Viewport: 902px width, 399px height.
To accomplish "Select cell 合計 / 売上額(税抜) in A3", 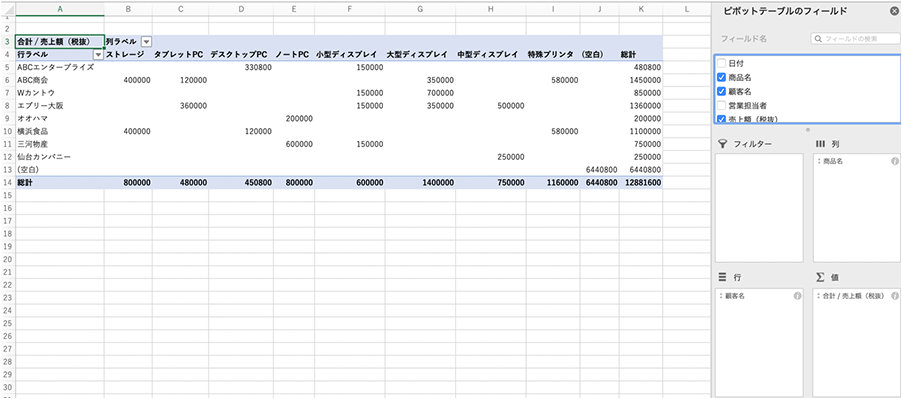I will coord(60,41).
